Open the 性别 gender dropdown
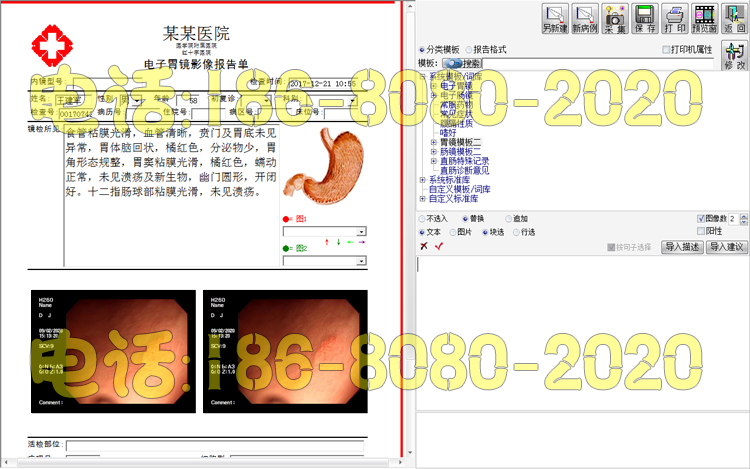The image size is (750, 469). pyautogui.click(x=138, y=100)
